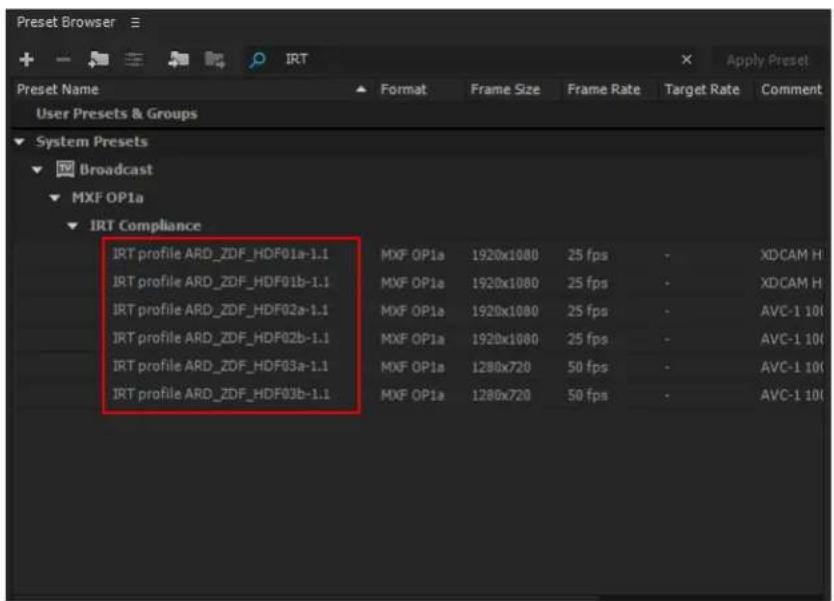This screenshot has height=601, width=834.
Task: Click the Apply Preset button
Action: 767,60
